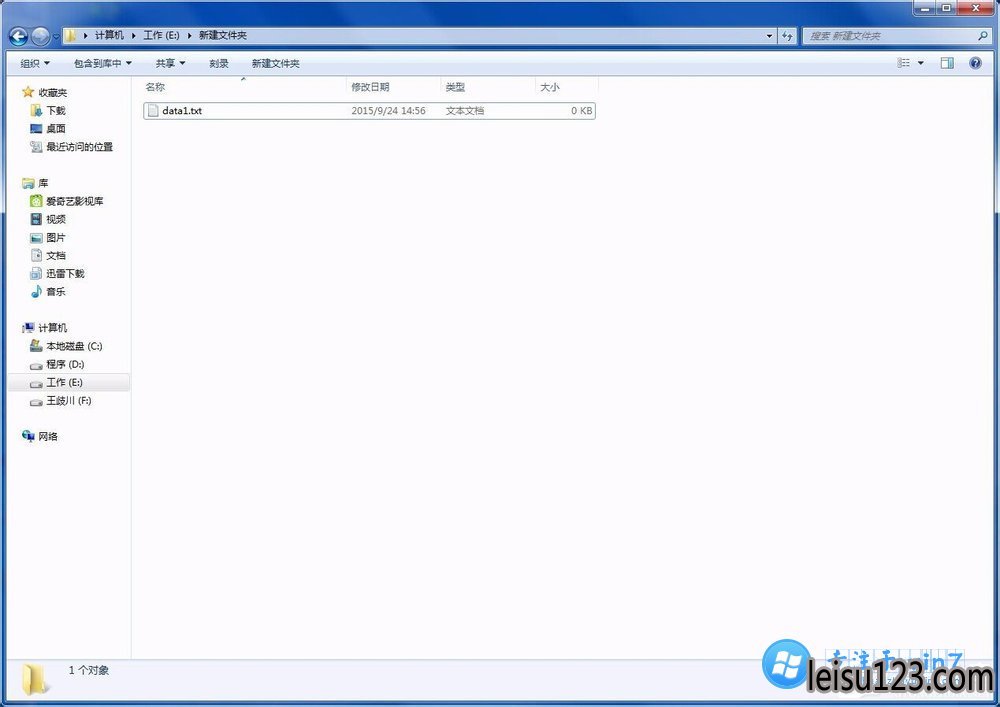
Task: Select 工作 (E:) in the address breadcrumb
Action: (x=161, y=36)
